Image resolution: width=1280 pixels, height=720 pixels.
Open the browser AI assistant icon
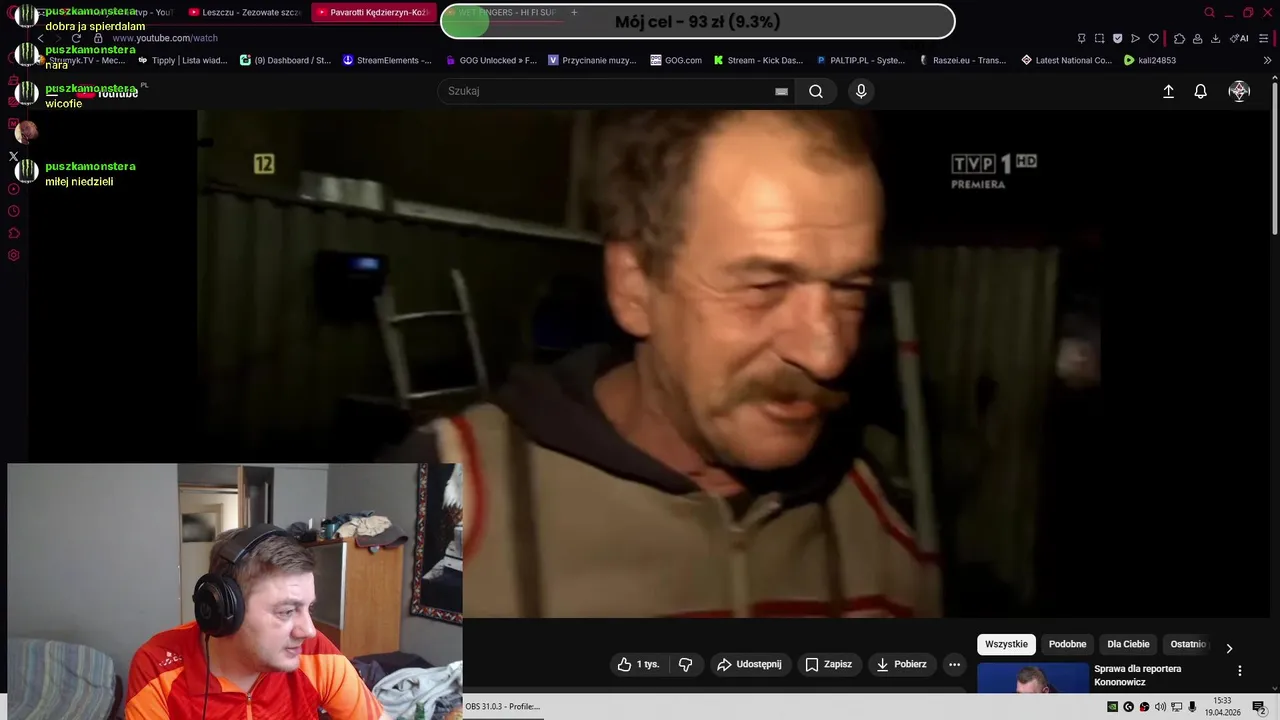pyautogui.click(x=1240, y=38)
